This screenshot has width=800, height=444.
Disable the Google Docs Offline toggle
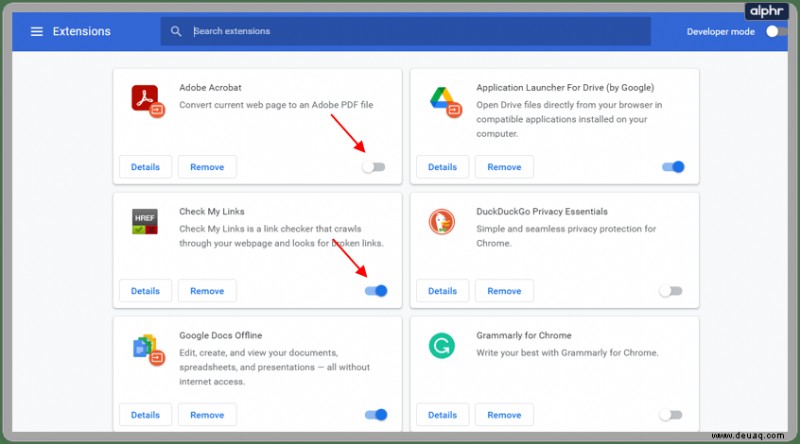[x=376, y=415]
